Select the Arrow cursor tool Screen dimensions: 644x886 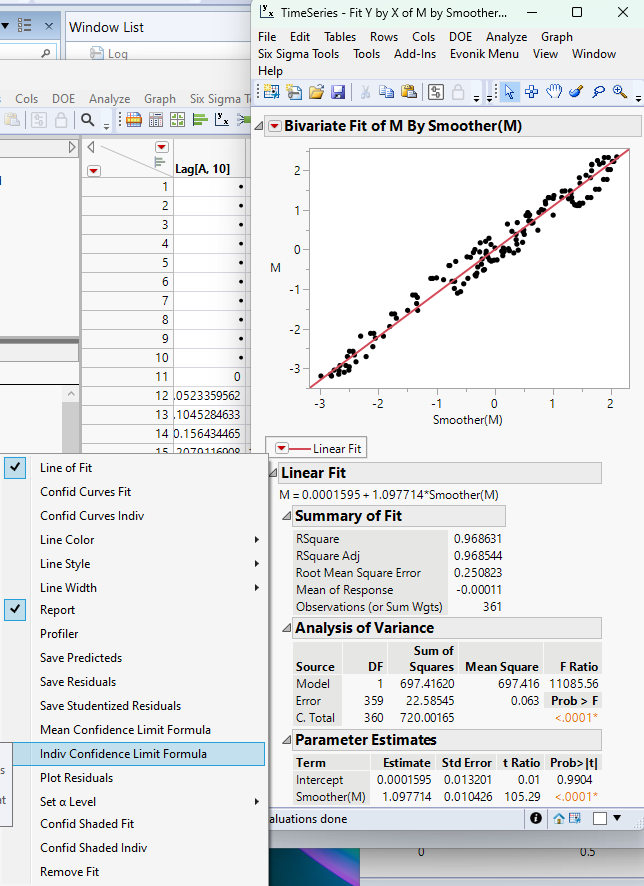pyautogui.click(x=510, y=92)
